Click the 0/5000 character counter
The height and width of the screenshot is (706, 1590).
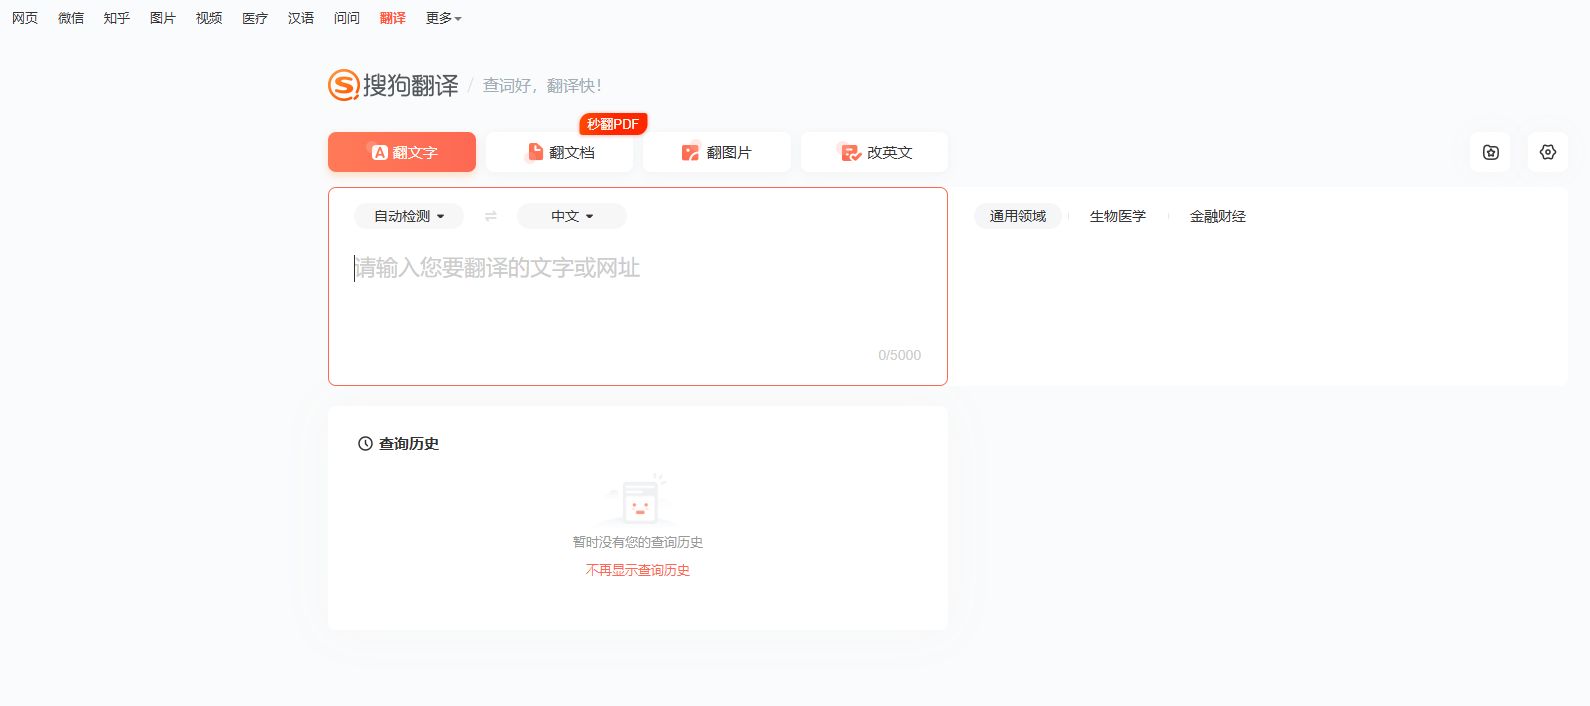click(x=900, y=355)
